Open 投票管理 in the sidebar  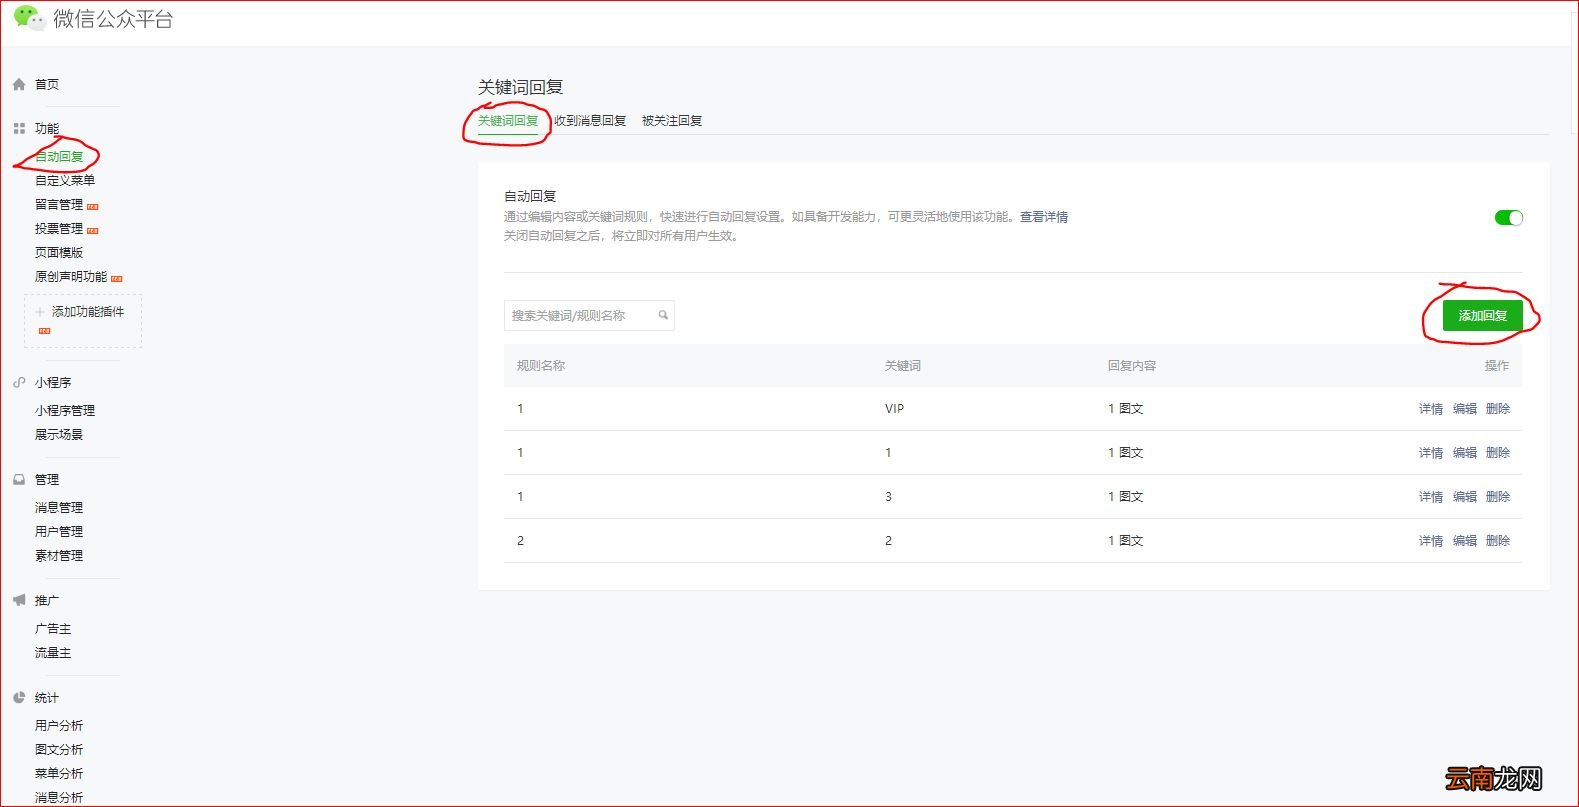pyautogui.click(x=59, y=229)
